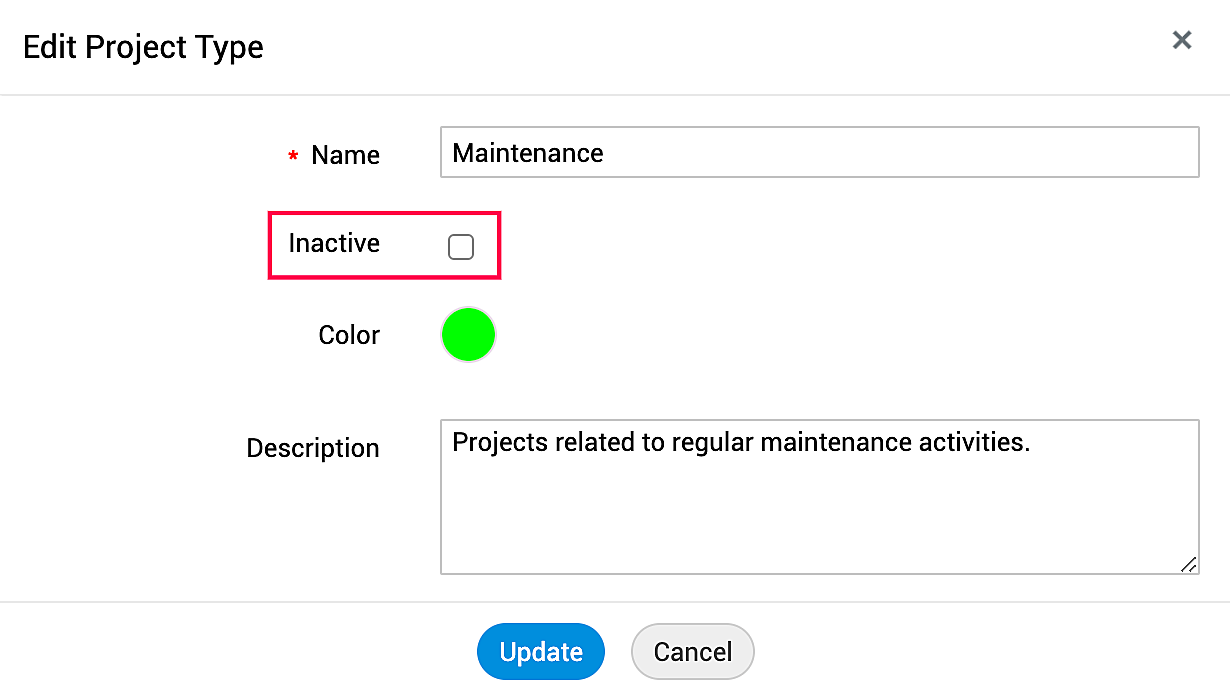Click the blank space below the description text
This screenshot has height=698, width=1230.
pos(819,520)
